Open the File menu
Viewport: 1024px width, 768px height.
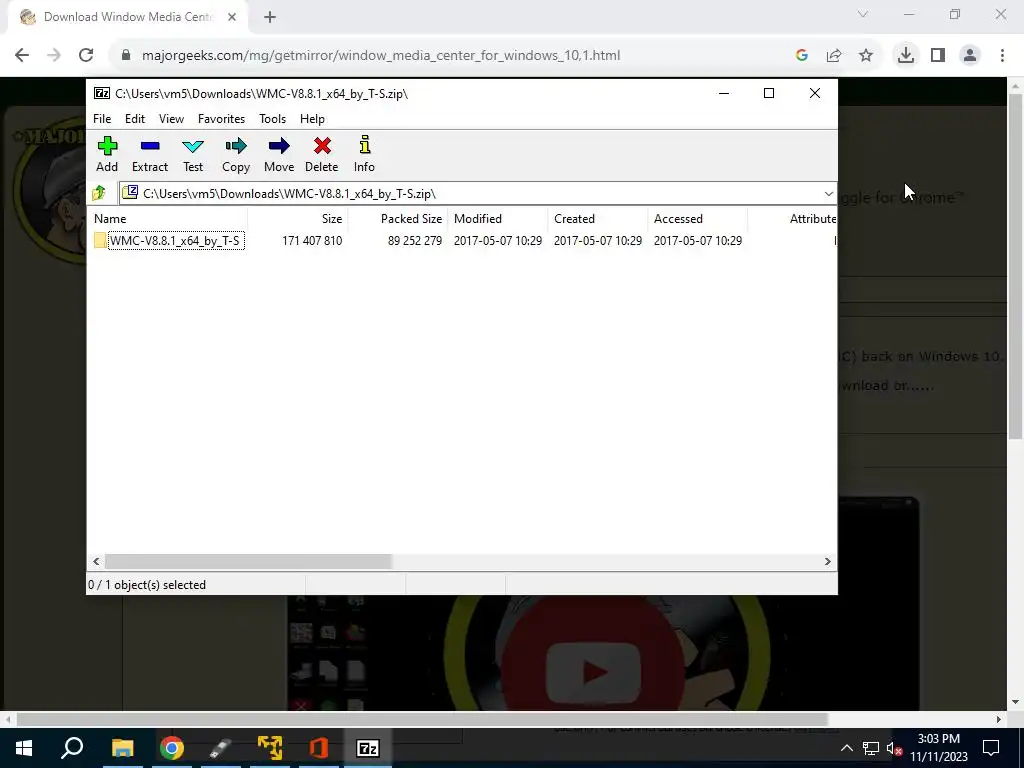coord(102,119)
